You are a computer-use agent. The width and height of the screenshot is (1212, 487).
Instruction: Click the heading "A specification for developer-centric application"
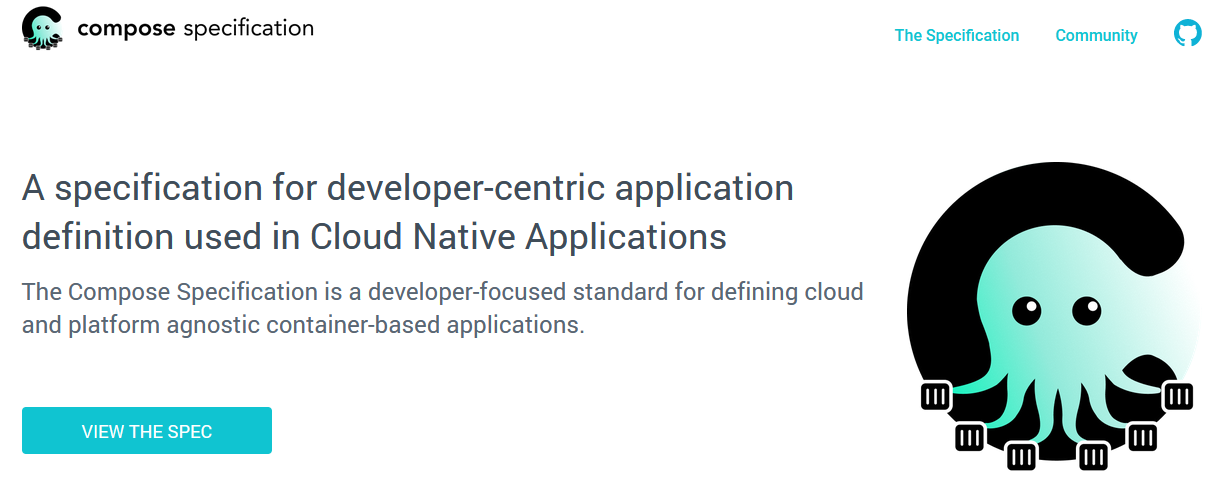(408, 188)
